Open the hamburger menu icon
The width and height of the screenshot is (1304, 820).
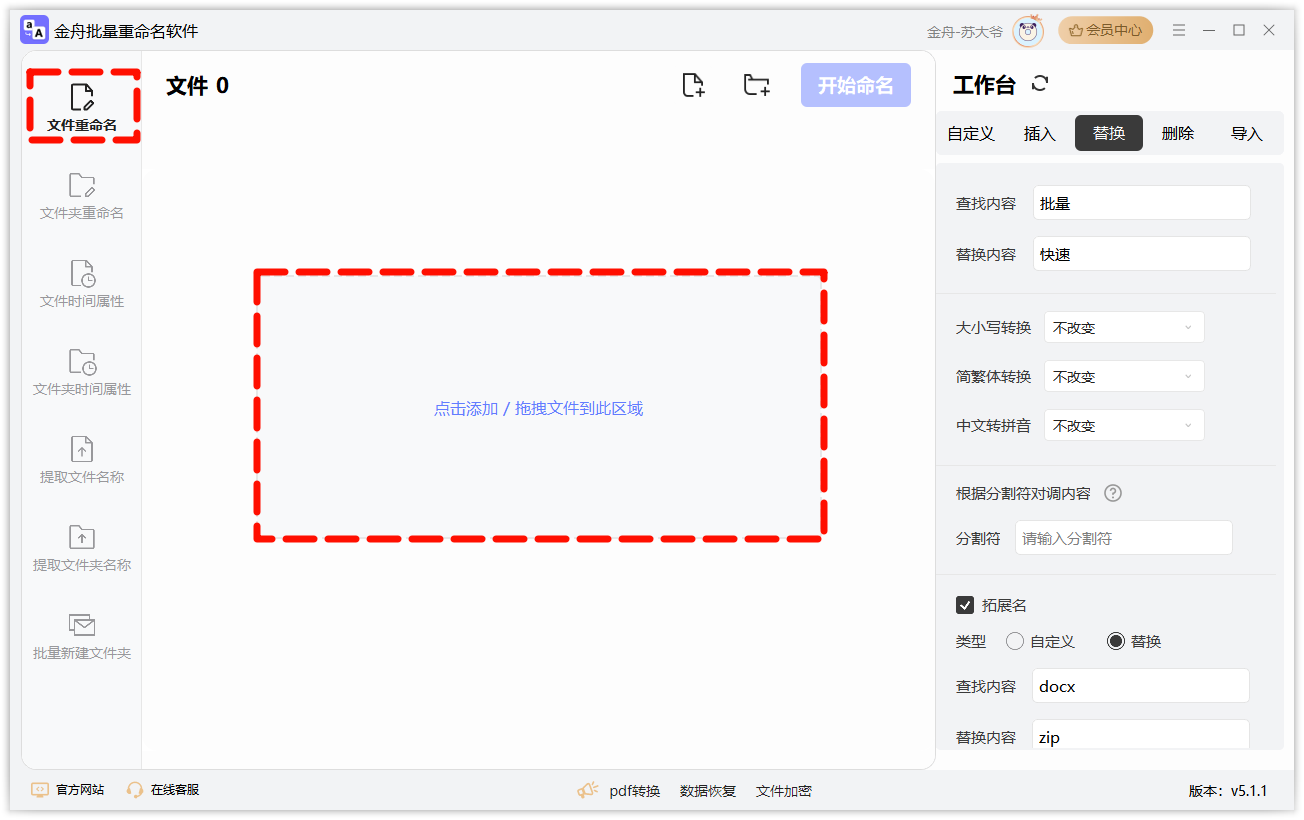[x=1180, y=30]
